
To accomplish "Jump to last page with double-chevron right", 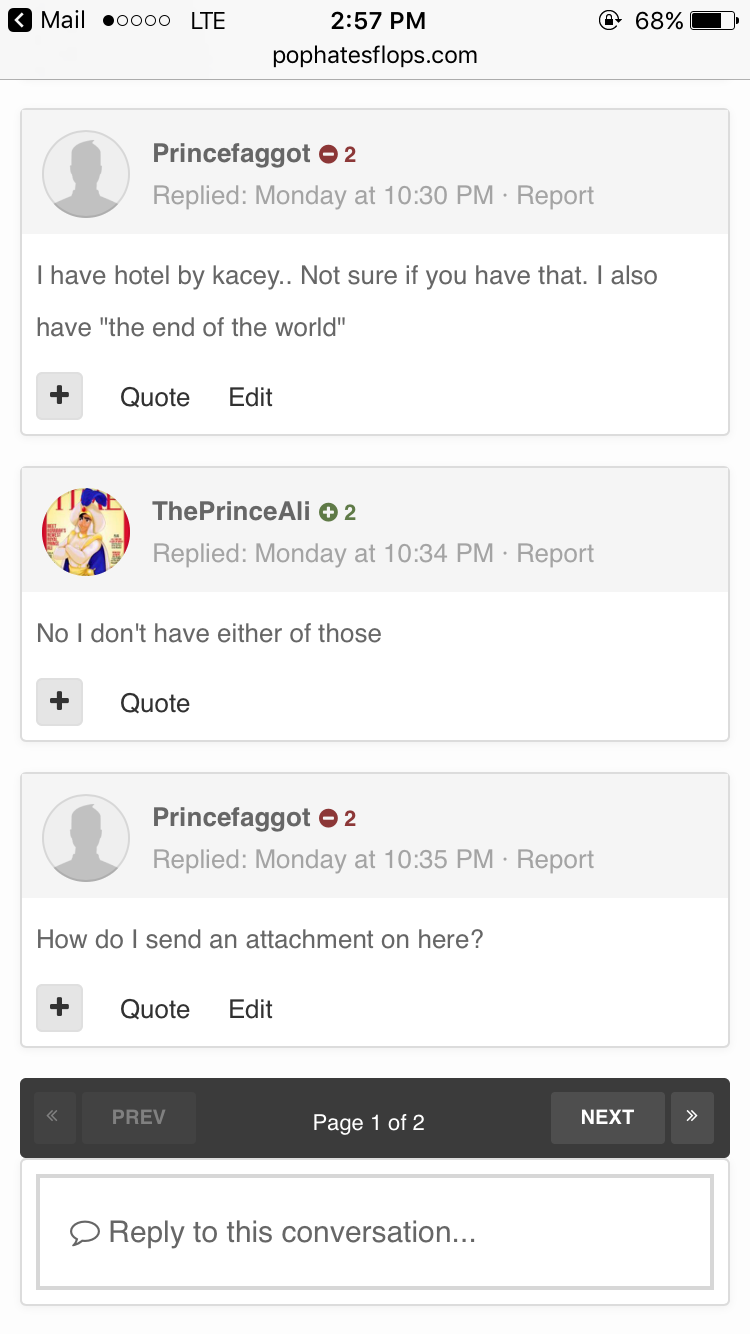I will [692, 1117].
